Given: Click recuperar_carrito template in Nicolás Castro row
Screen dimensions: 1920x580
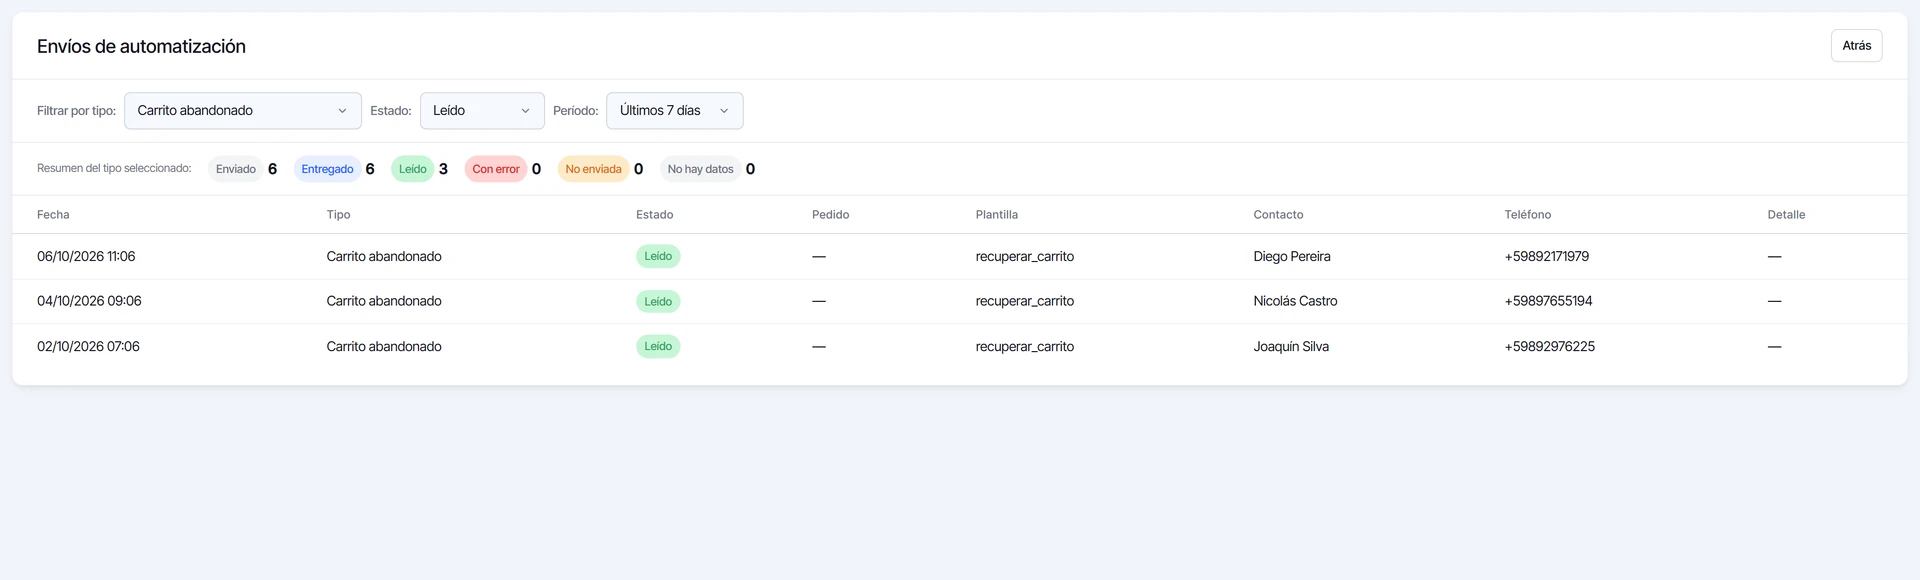Looking at the screenshot, I should point(1025,301).
